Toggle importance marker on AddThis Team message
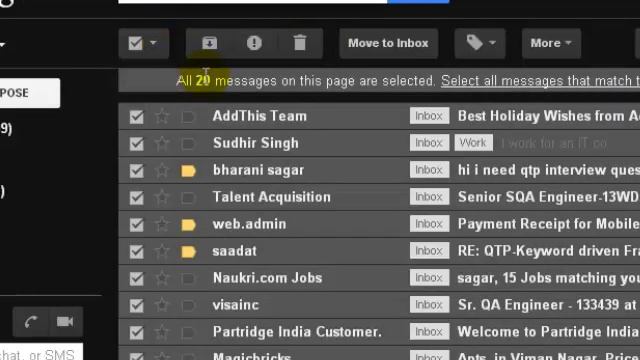640x360 pixels. pos(188,117)
